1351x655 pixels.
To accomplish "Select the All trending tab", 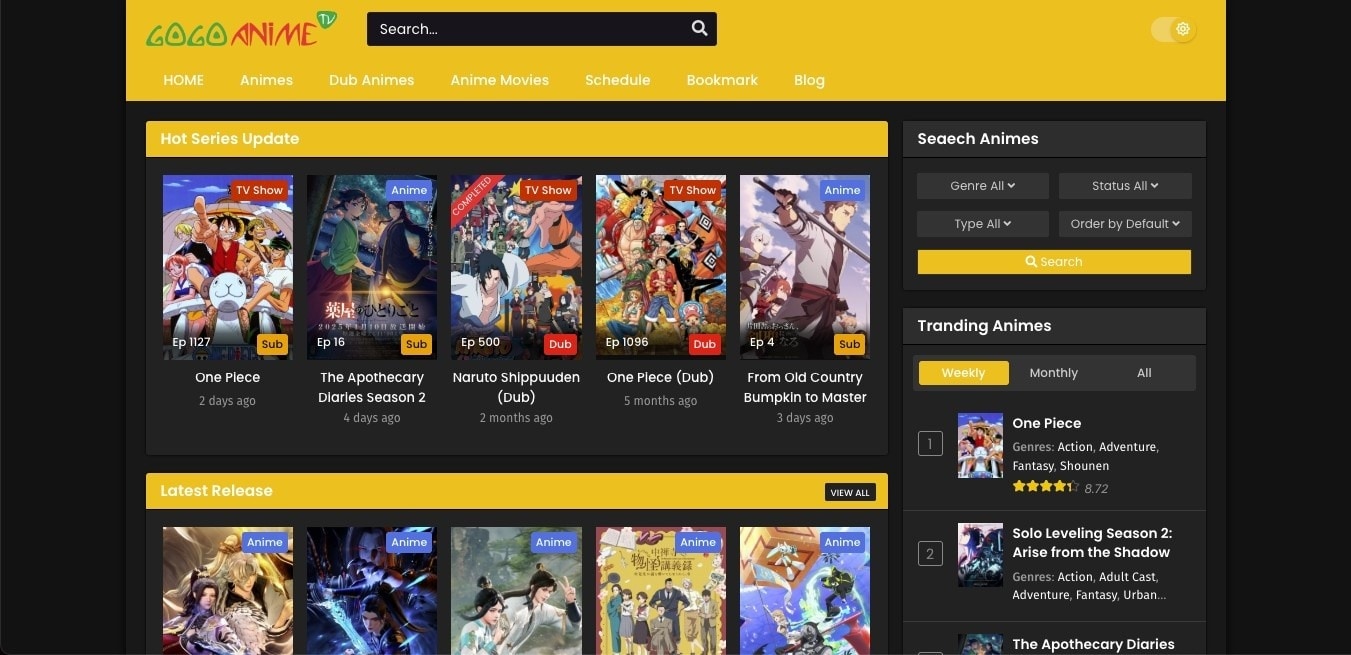I will pos(1144,373).
